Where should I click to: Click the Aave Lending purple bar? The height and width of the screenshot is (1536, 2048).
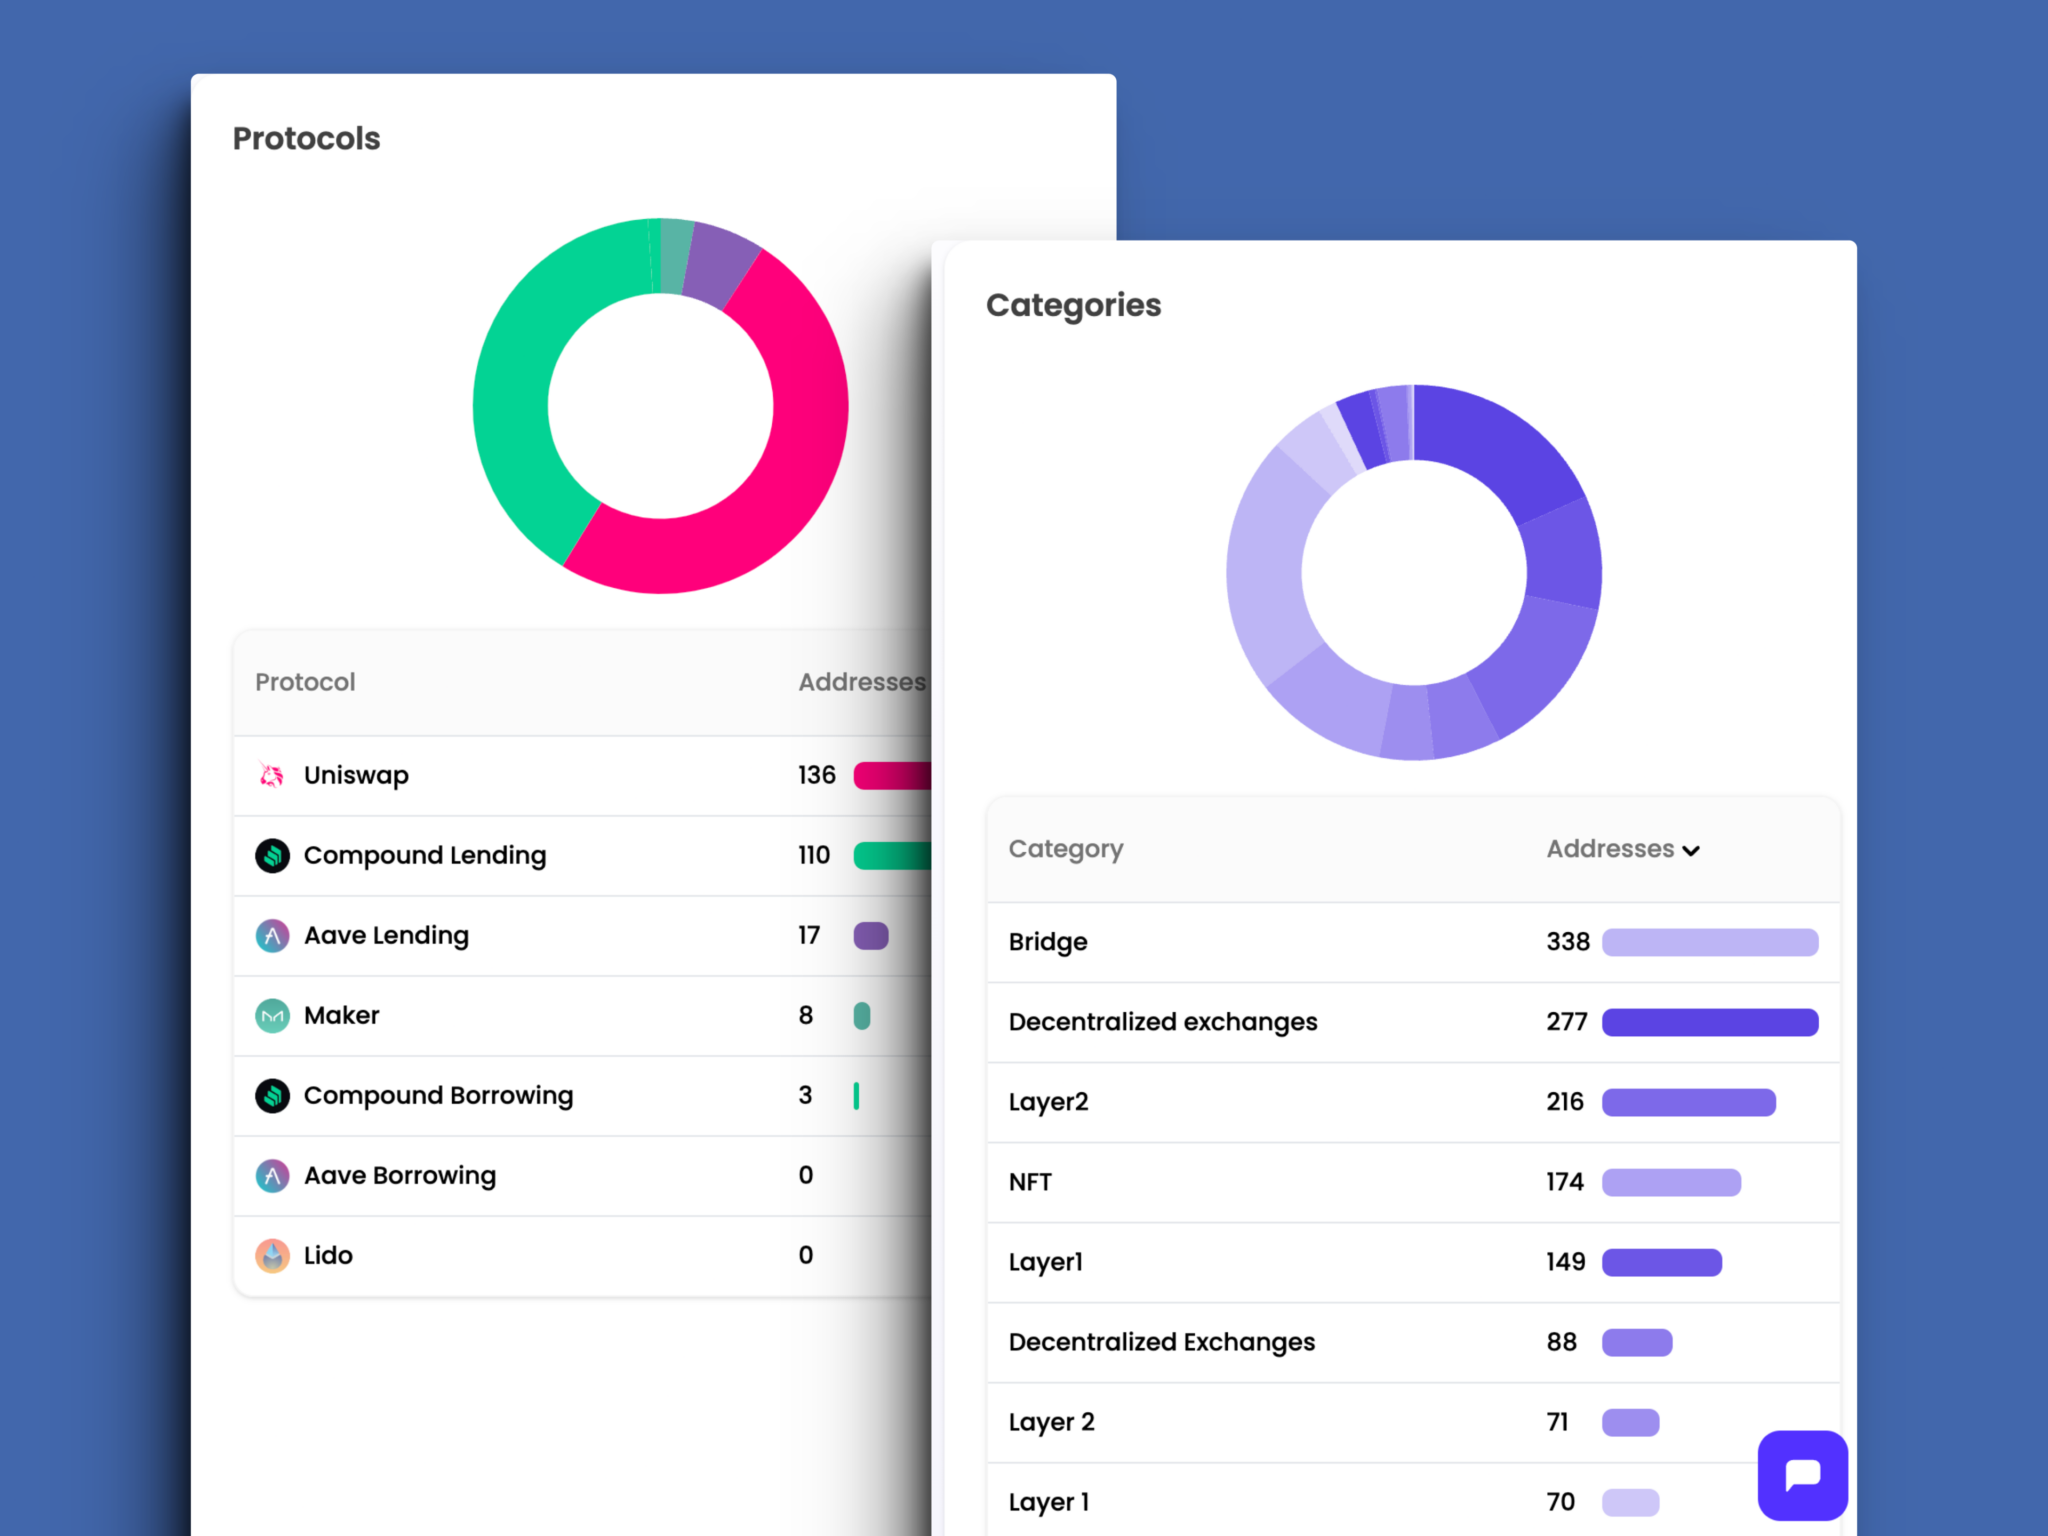870,935
